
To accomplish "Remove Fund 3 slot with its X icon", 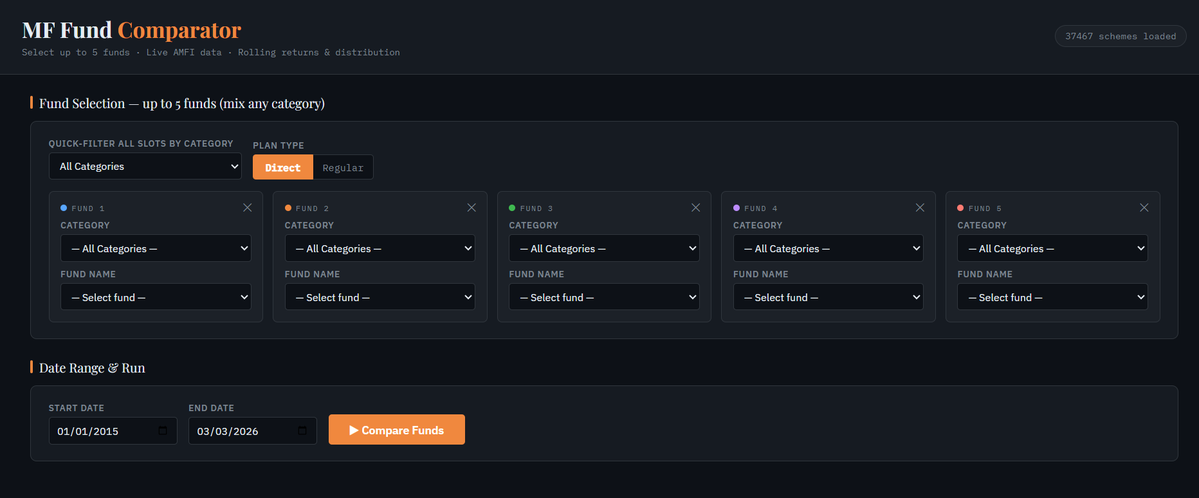I will [x=695, y=207].
